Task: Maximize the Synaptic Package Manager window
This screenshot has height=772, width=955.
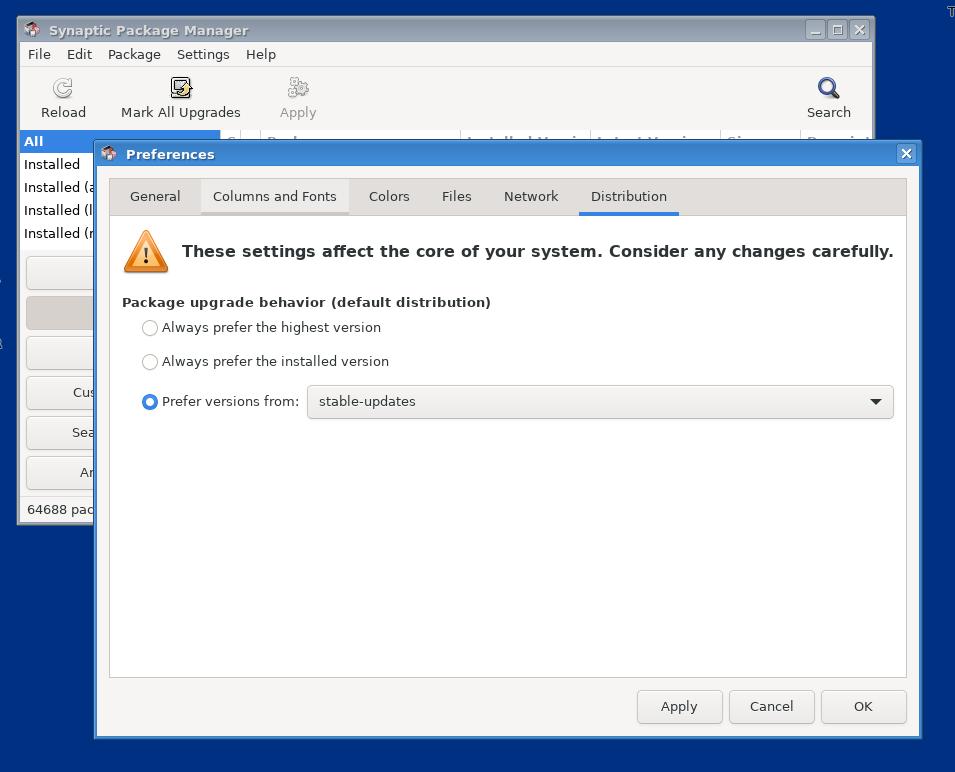Action: 837,30
